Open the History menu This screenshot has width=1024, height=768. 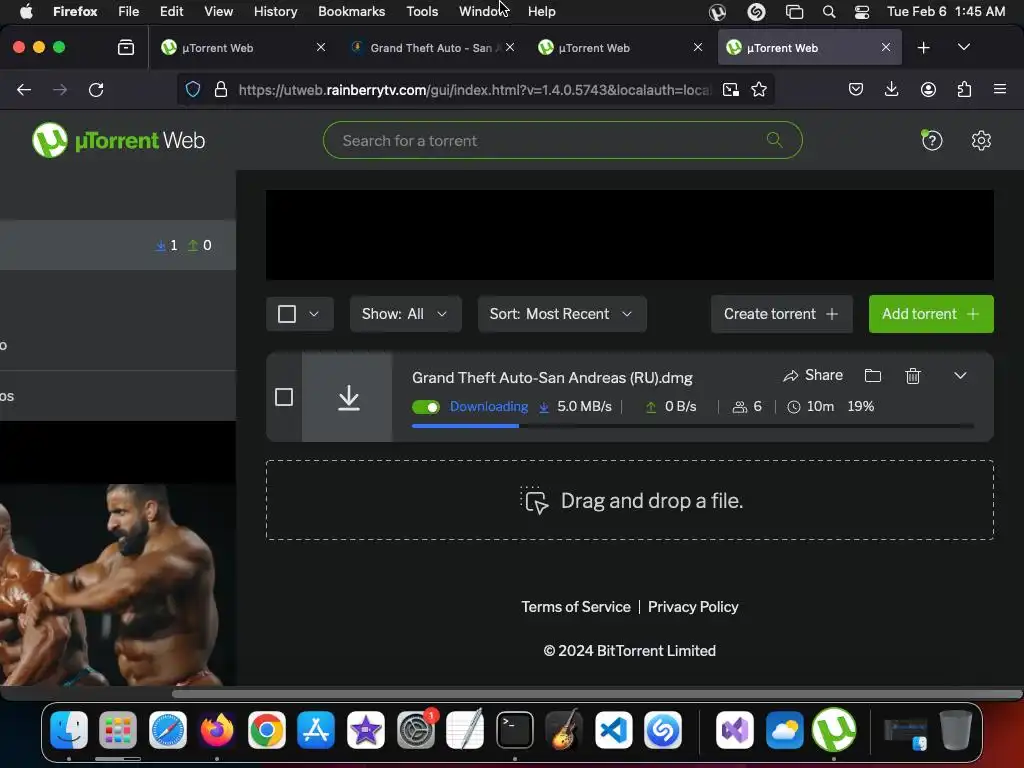[x=275, y=12]
